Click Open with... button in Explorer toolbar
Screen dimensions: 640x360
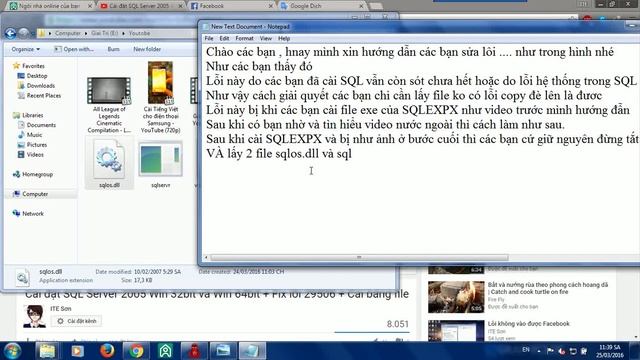coord(74,49)
